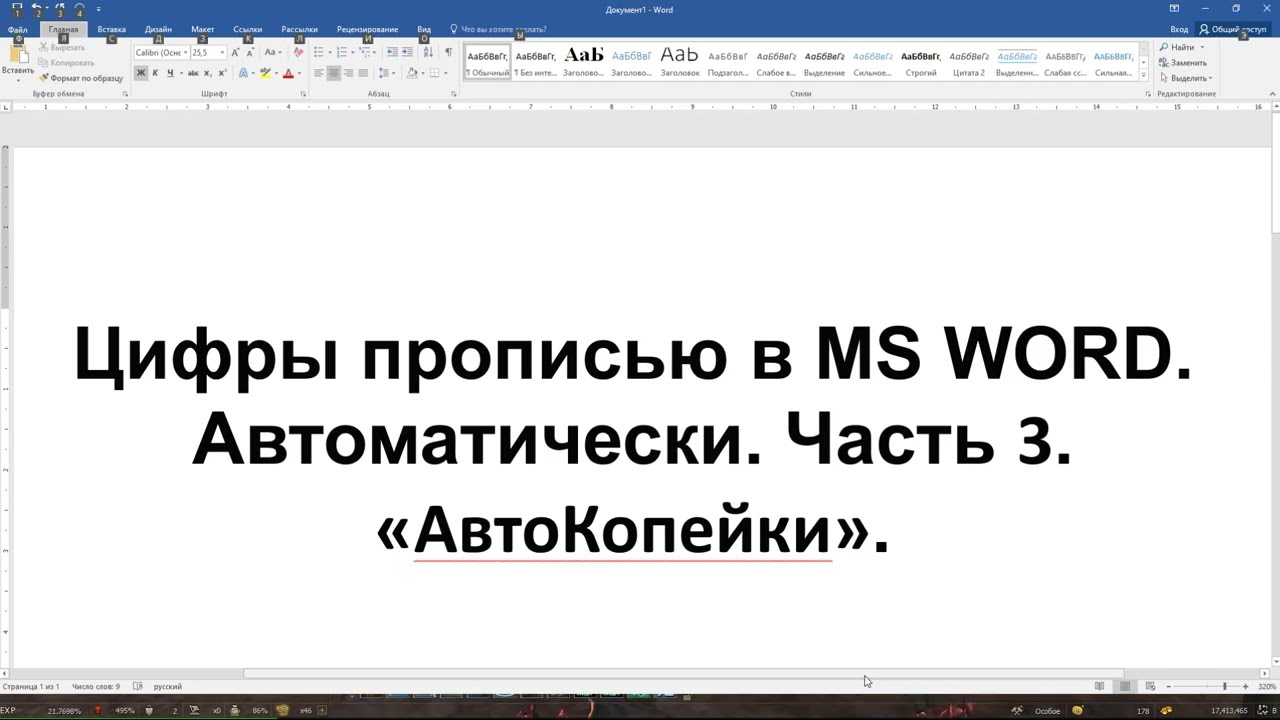Image resolution: width=1280 pixels, height=720 pixels.
Task: Click the text effects icon
Action: pos(243,73)
